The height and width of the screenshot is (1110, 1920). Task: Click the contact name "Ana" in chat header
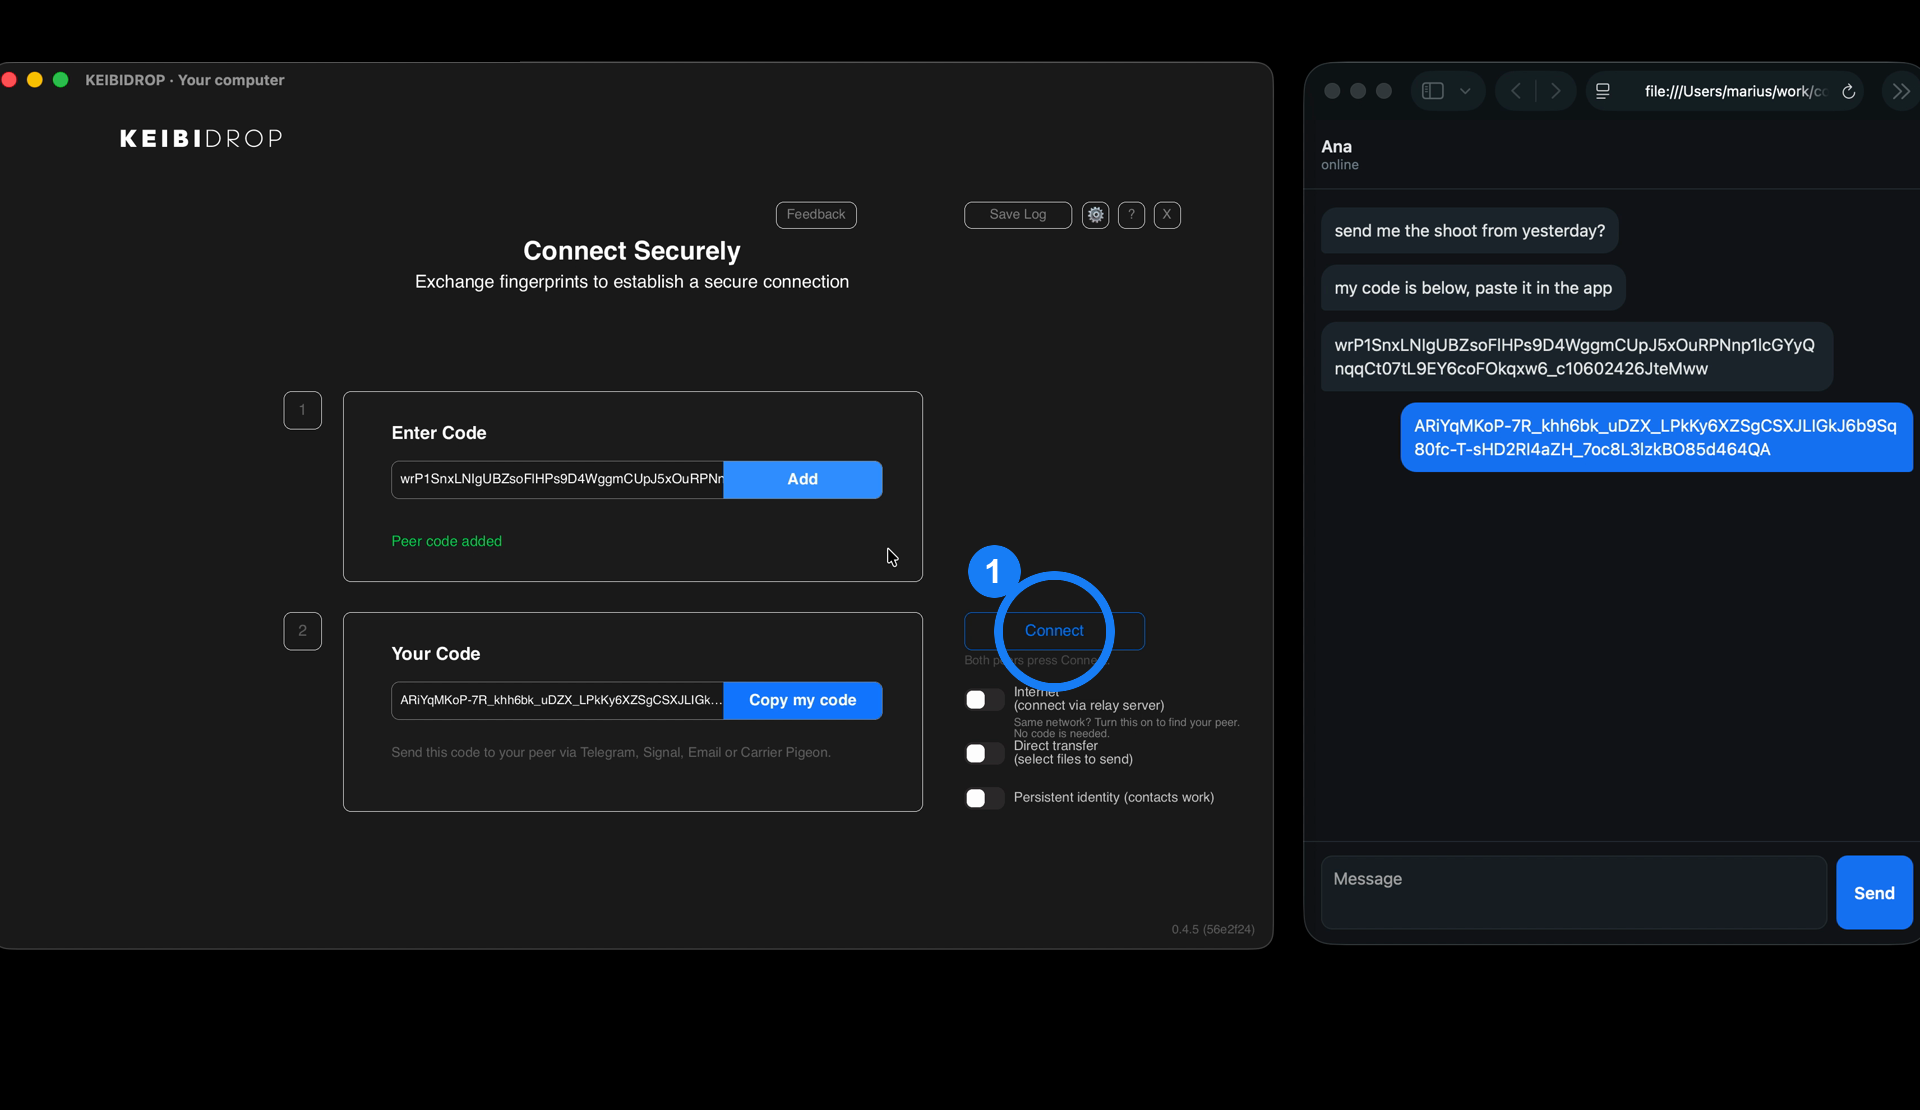(x=1337, y=147)
